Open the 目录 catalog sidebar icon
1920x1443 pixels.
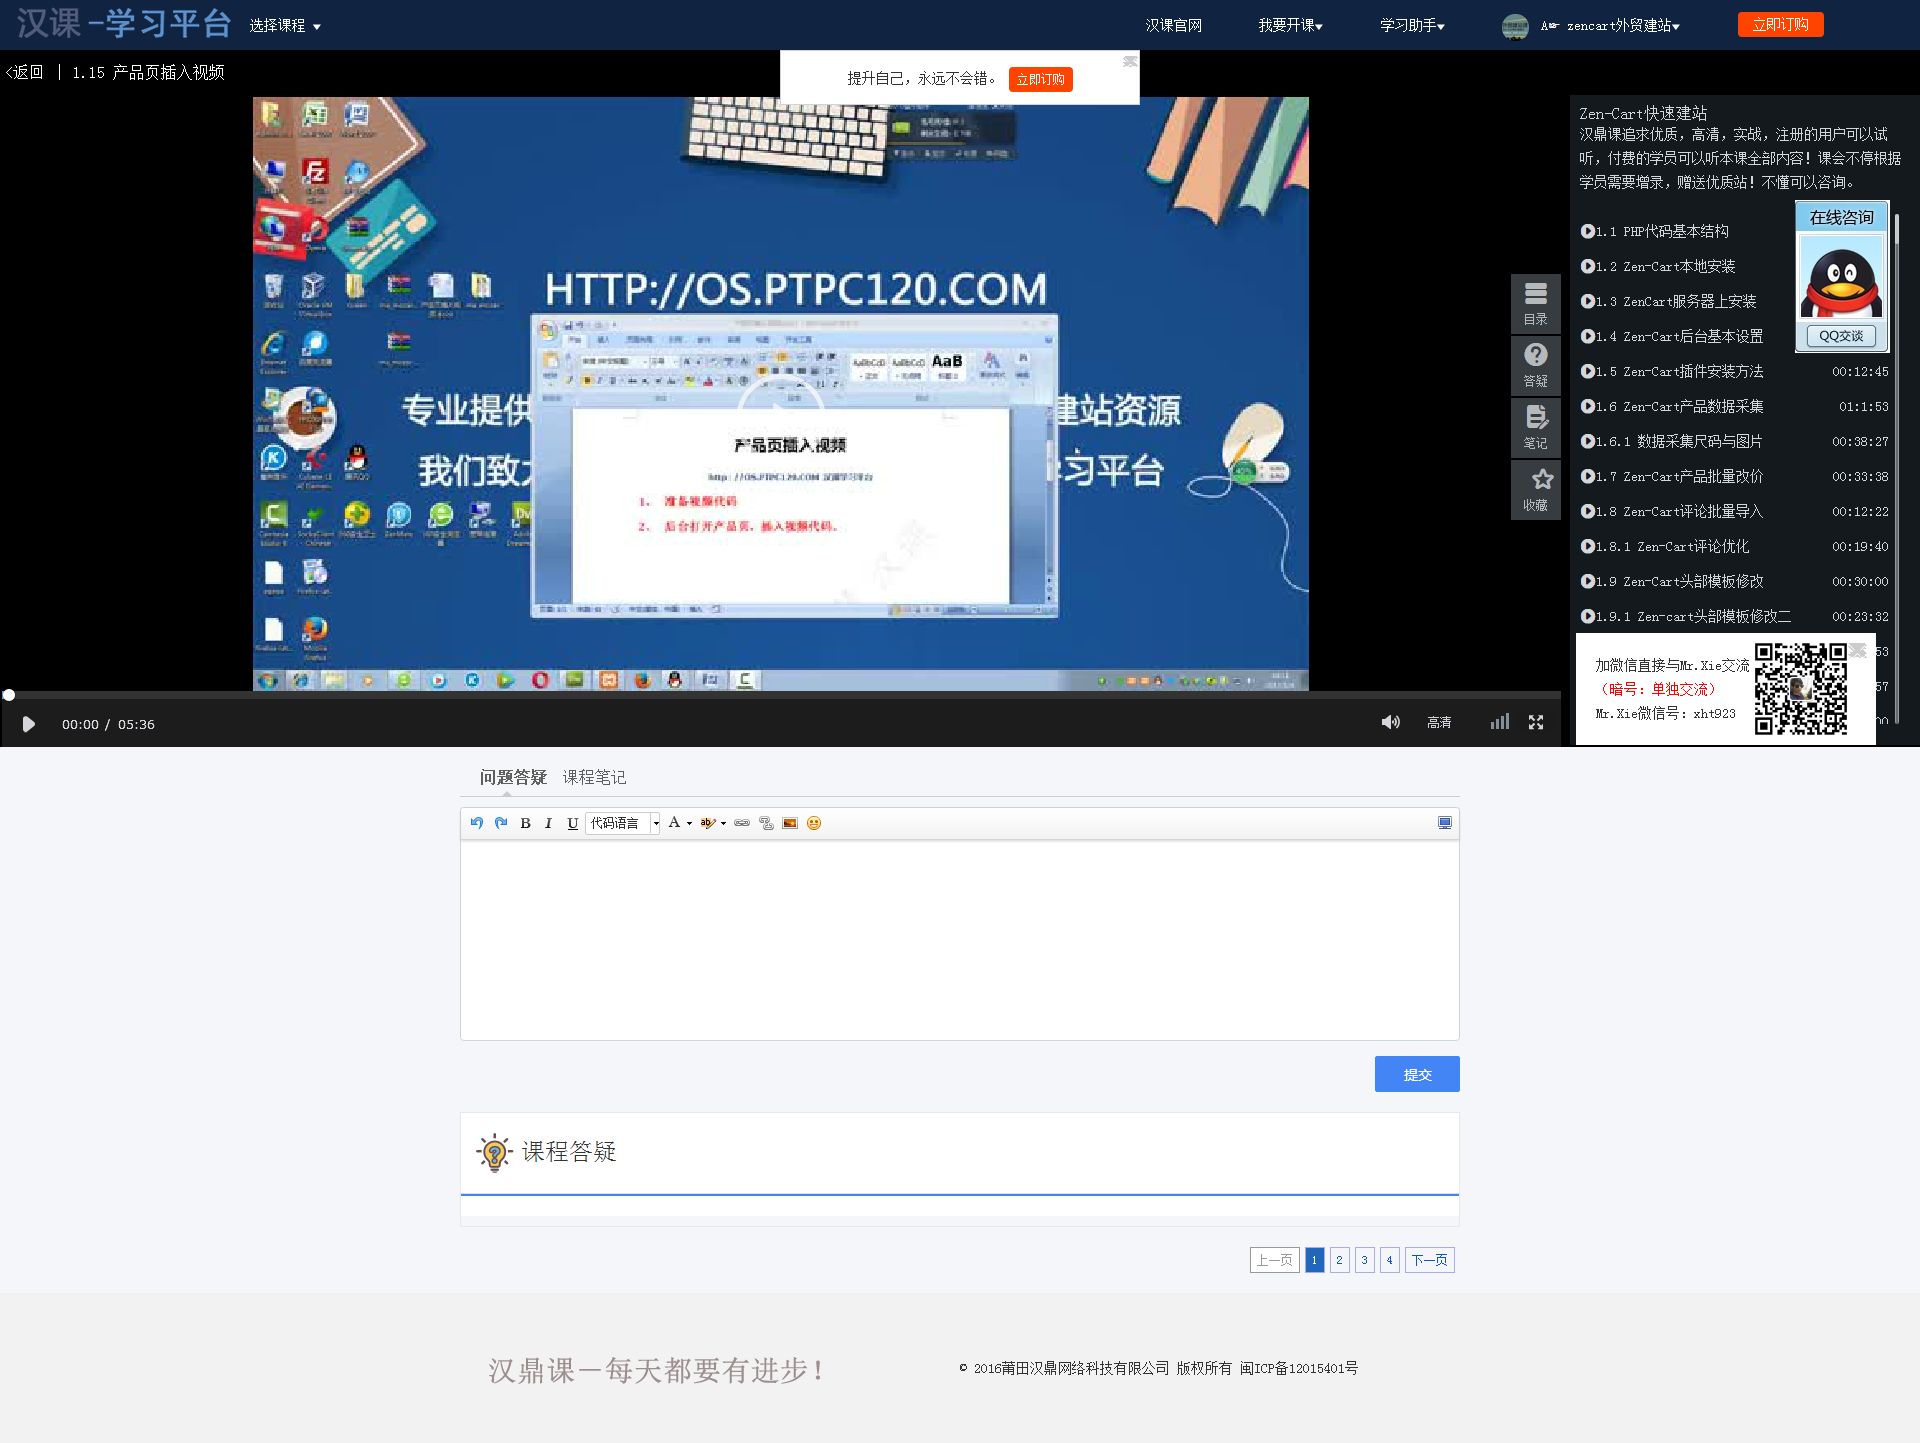coord(1535,303)
